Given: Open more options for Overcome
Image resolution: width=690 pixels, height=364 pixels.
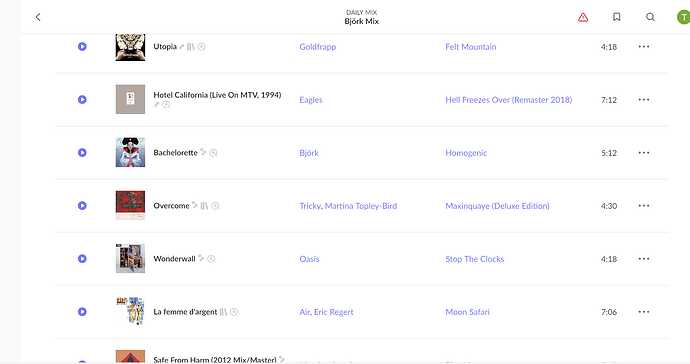Looking at the screenshot, I should pyautogui.click(x=644, y=206).
